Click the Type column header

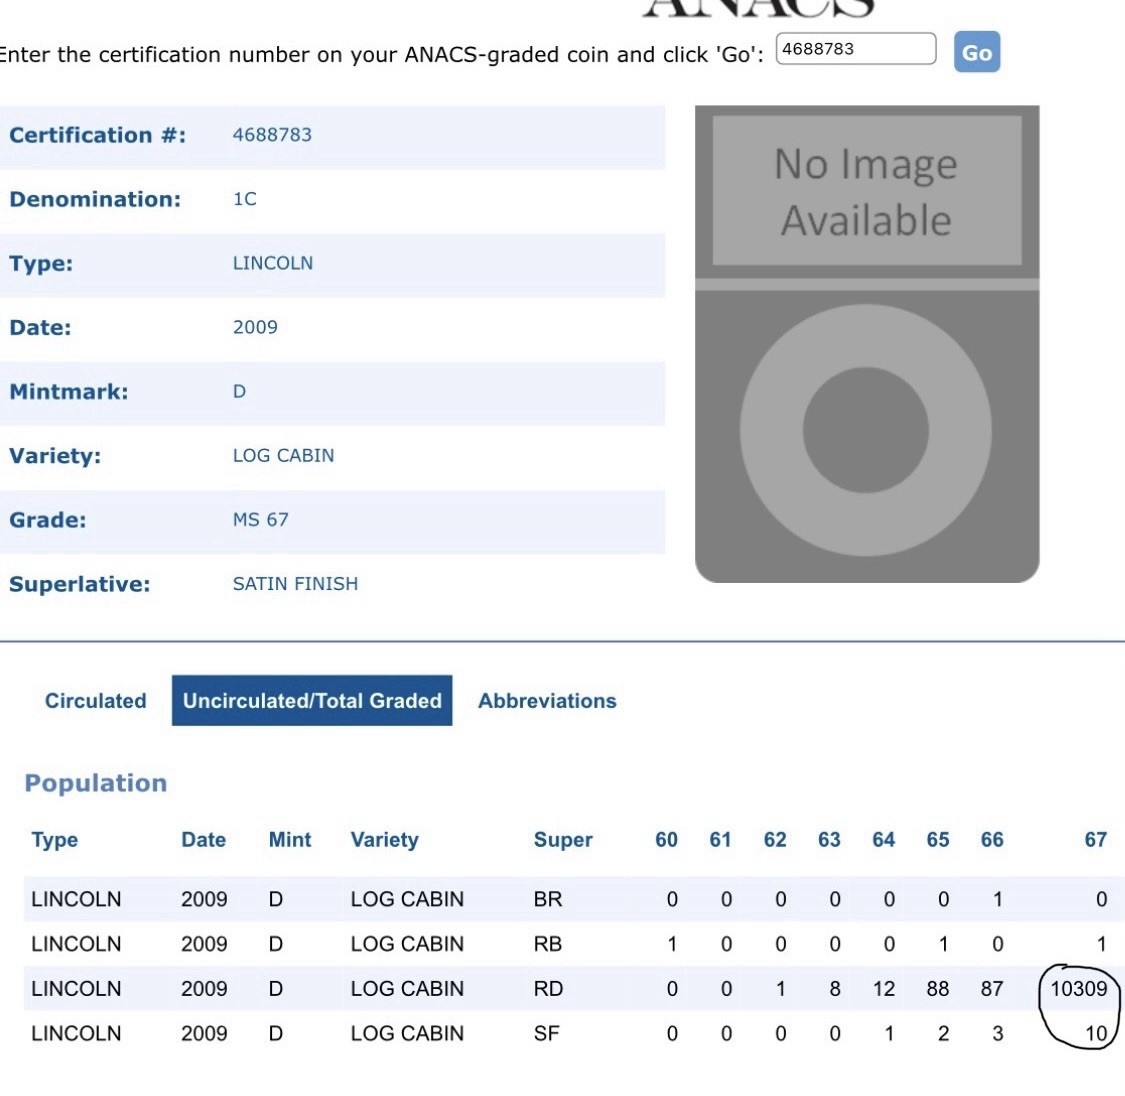pyautogui.click(x=54, y=840)
